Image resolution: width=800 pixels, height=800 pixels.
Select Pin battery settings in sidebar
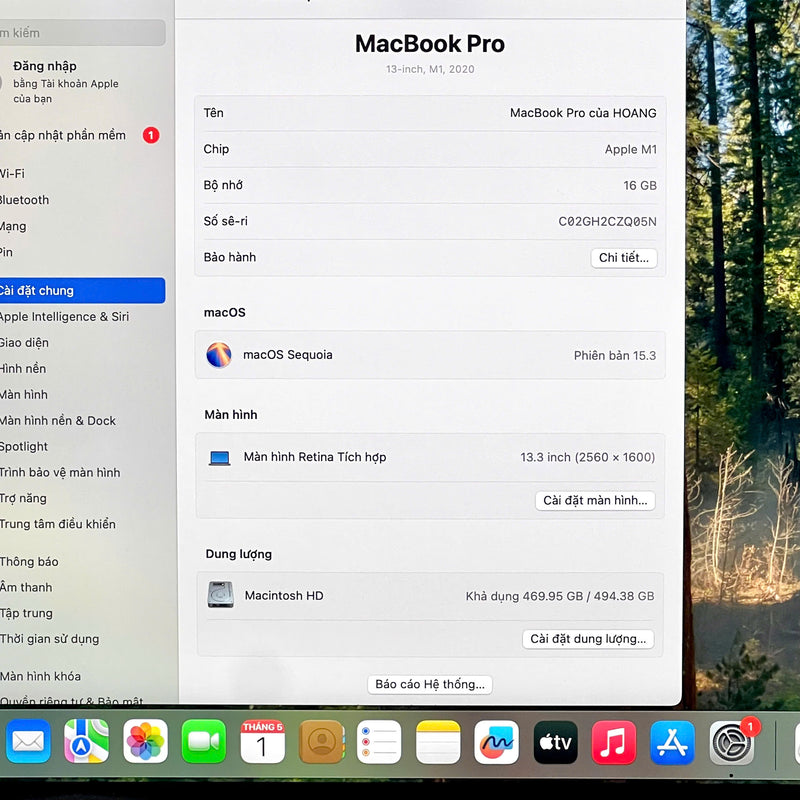(x=7, y=252)
